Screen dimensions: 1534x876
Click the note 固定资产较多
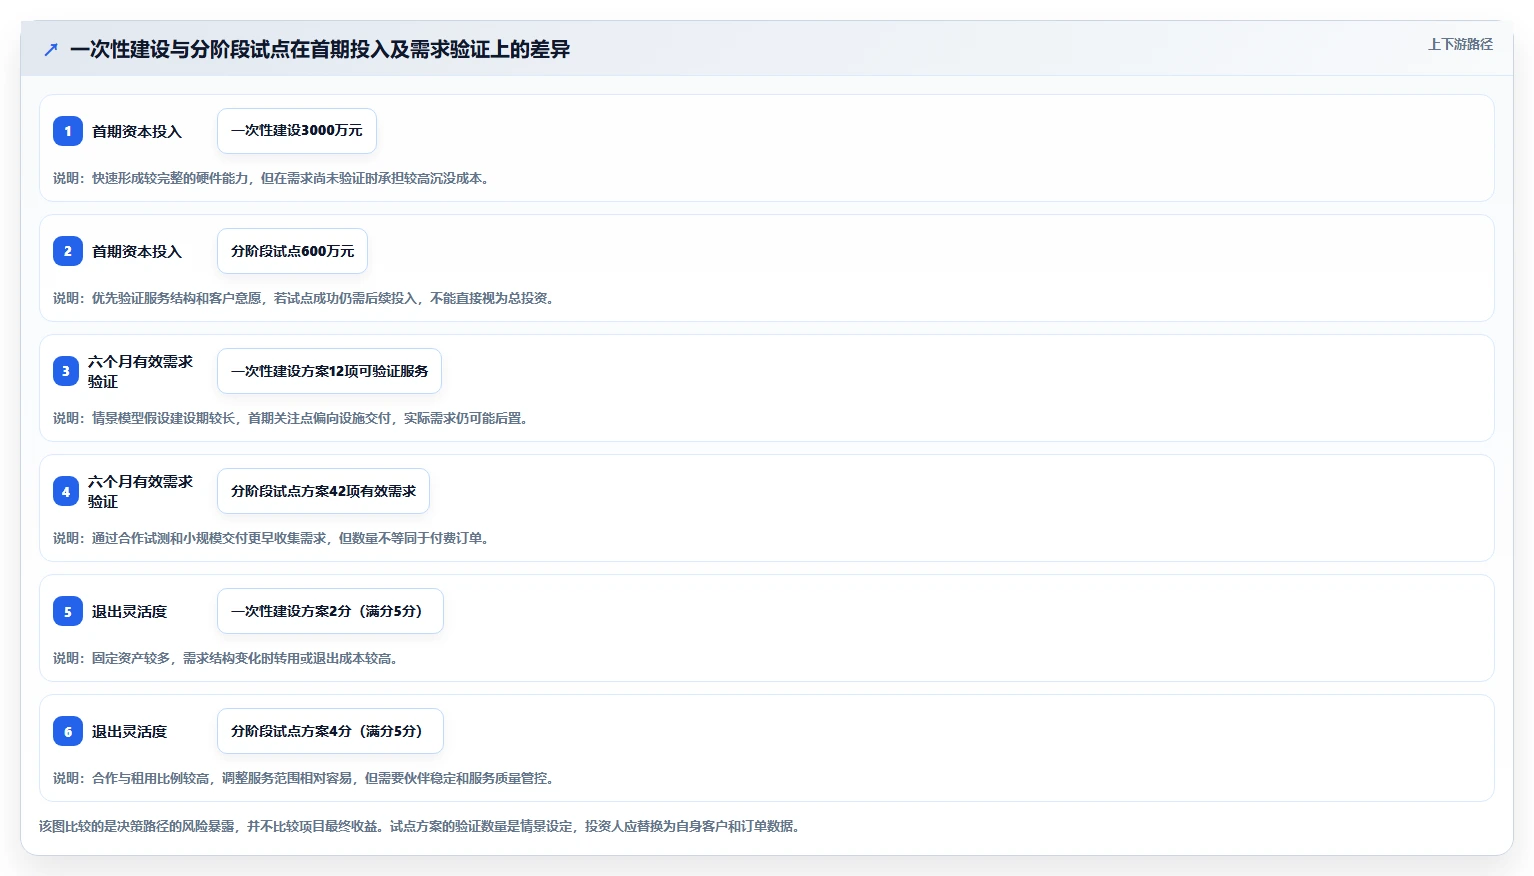pos(225,658)
